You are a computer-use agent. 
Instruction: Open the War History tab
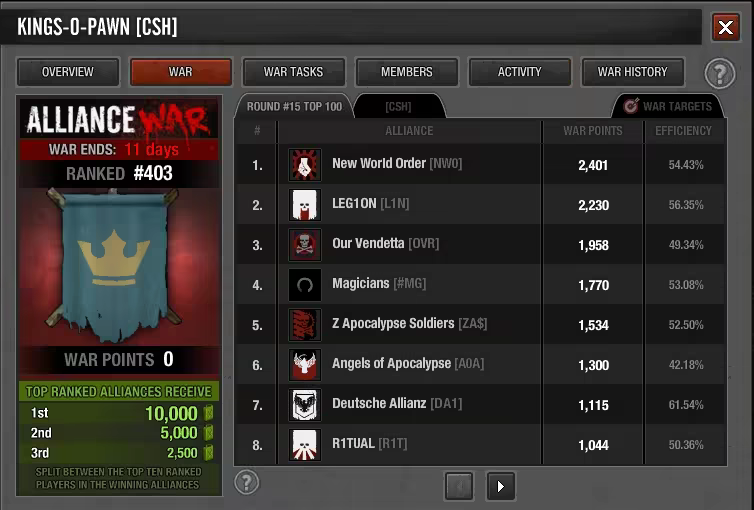click(632, 72)
